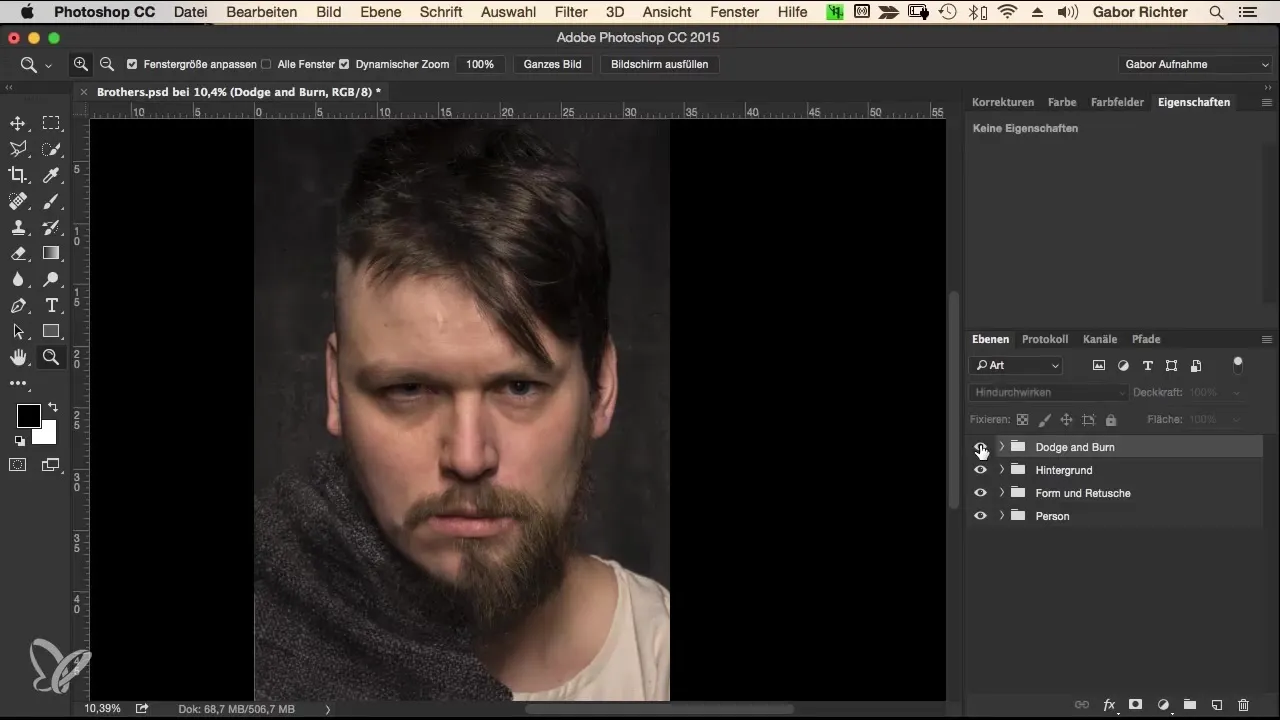
Task: Select the Path Selection tool
Action: pos(18,331)
